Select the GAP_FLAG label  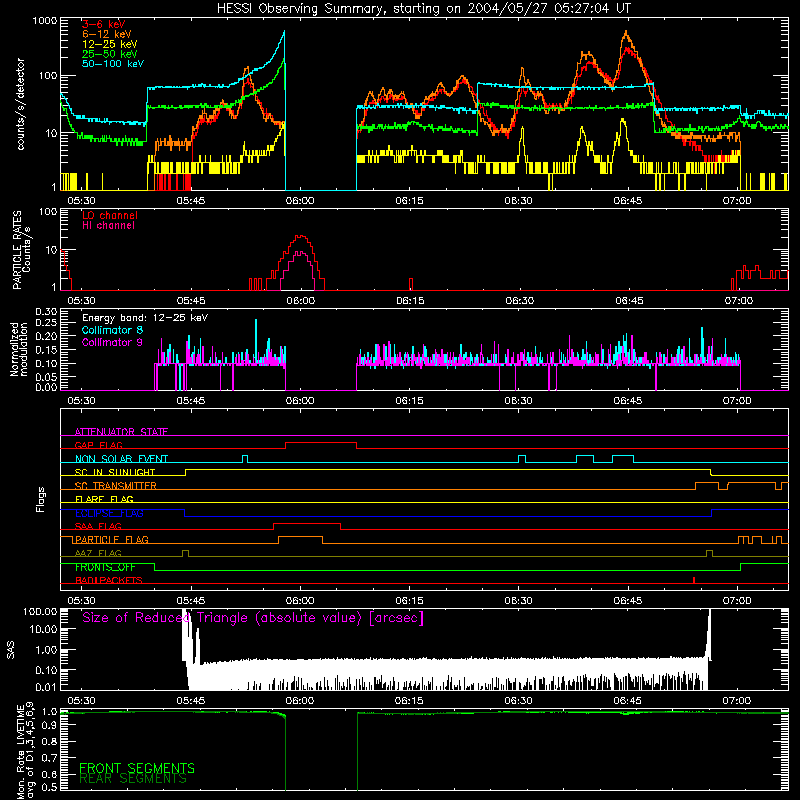(x=98, y=445)
